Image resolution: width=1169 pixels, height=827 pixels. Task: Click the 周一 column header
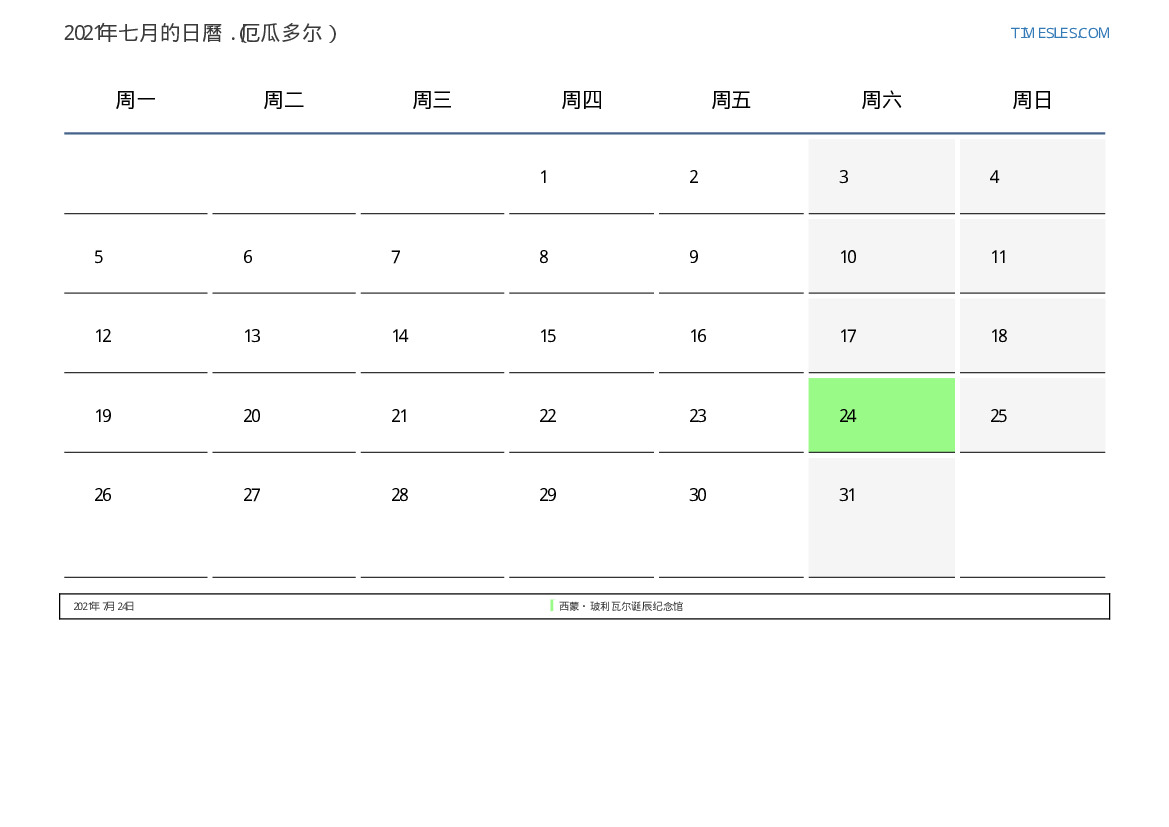135,100
